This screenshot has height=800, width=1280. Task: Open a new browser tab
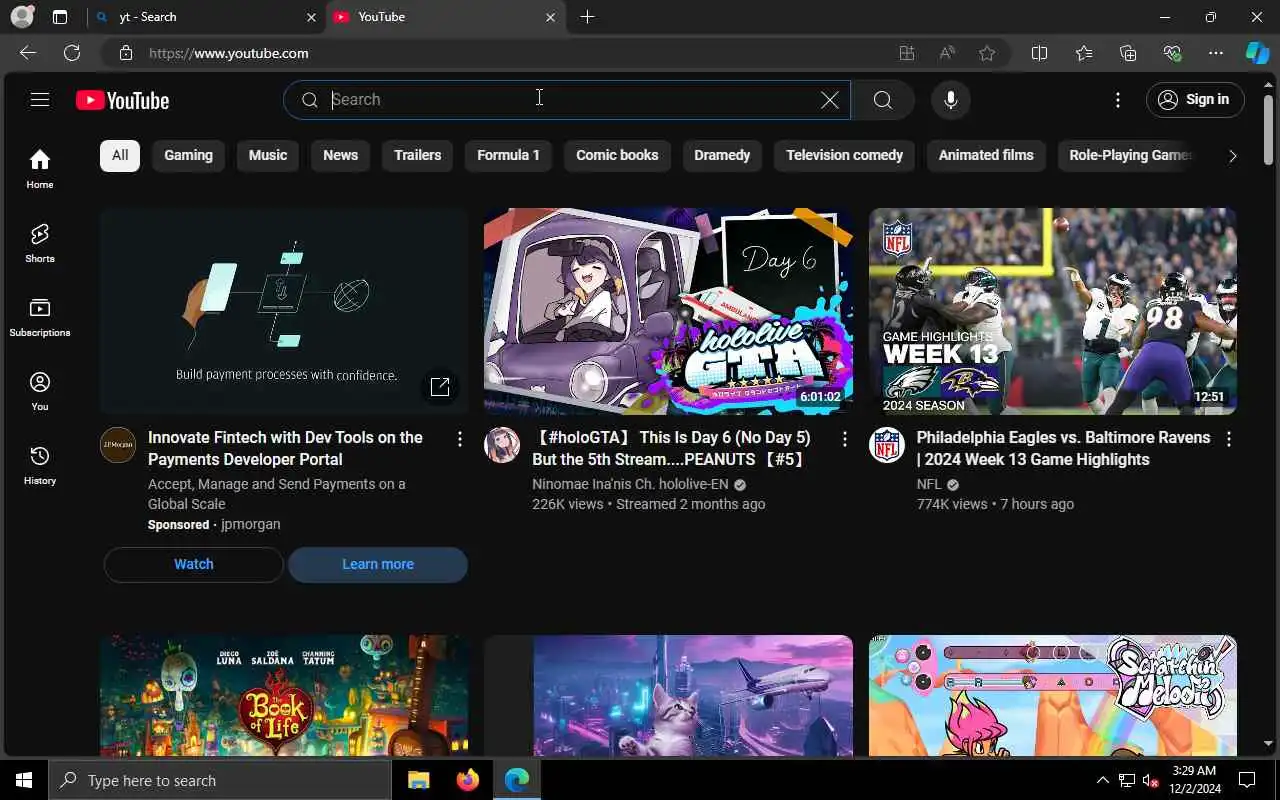[587, 17]
